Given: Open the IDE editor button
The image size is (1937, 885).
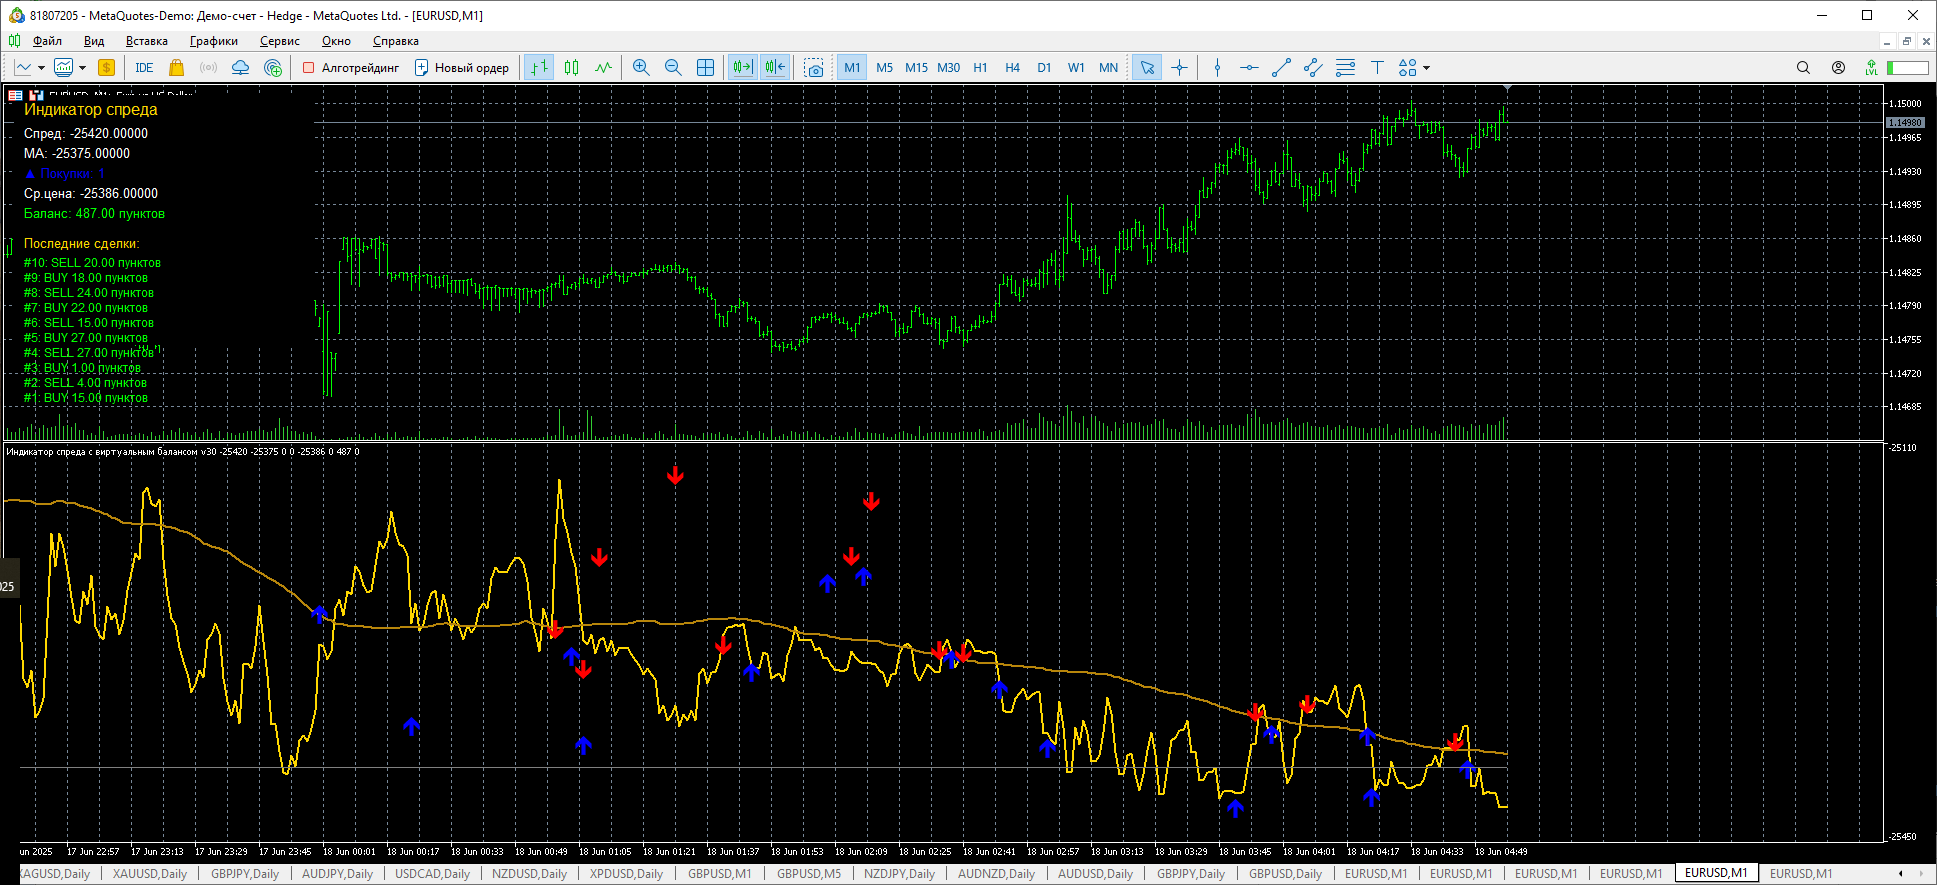Looking at the screenshot, I should coord(144,68).
